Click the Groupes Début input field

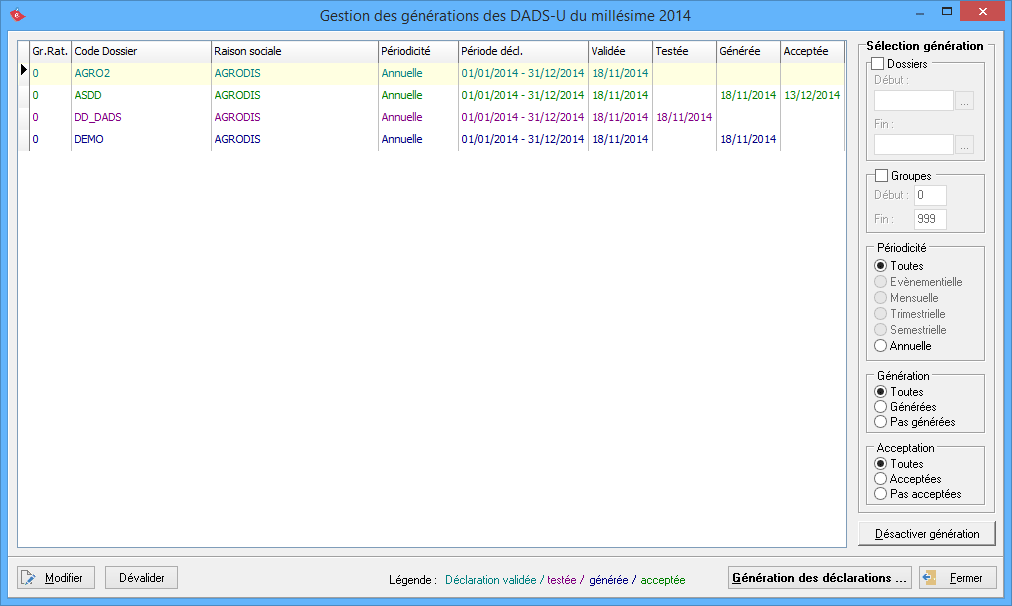click(x=929, y=195)
